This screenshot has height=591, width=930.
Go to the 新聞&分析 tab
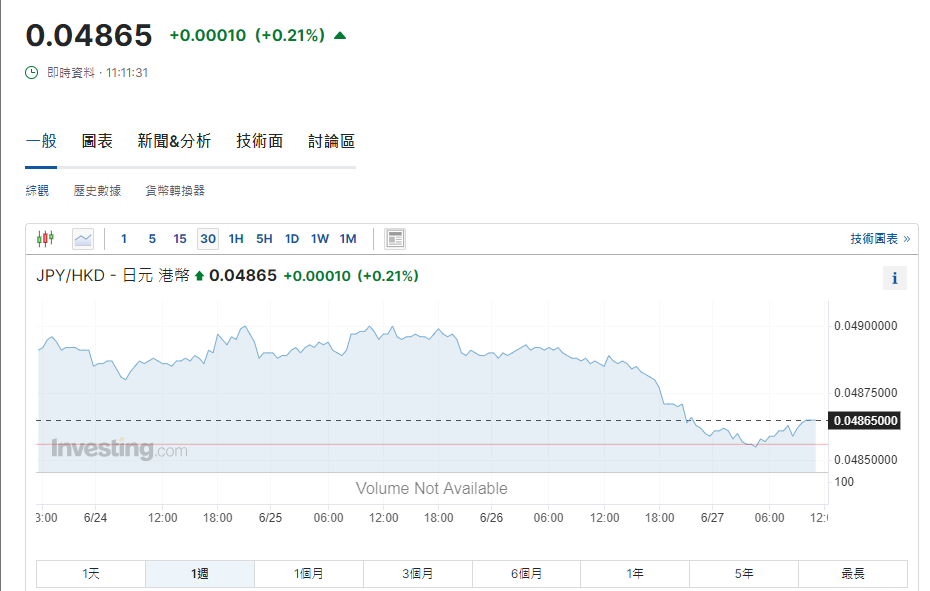coord(174,142)
